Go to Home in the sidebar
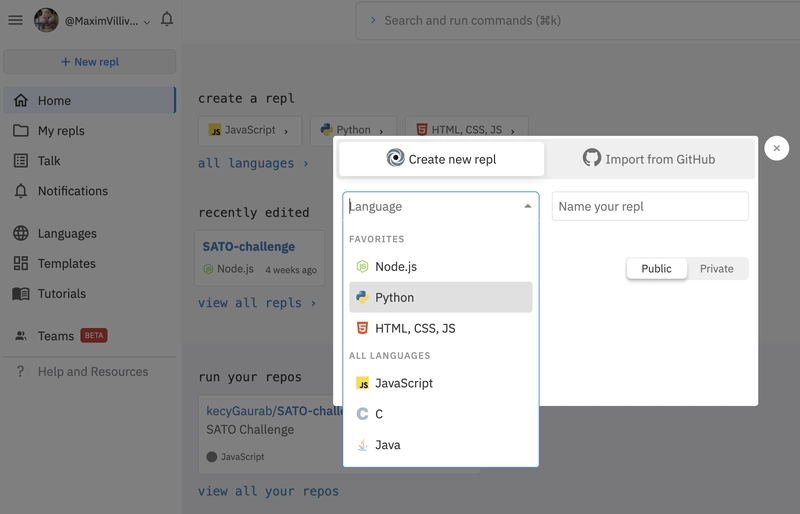 coord(89,100)
